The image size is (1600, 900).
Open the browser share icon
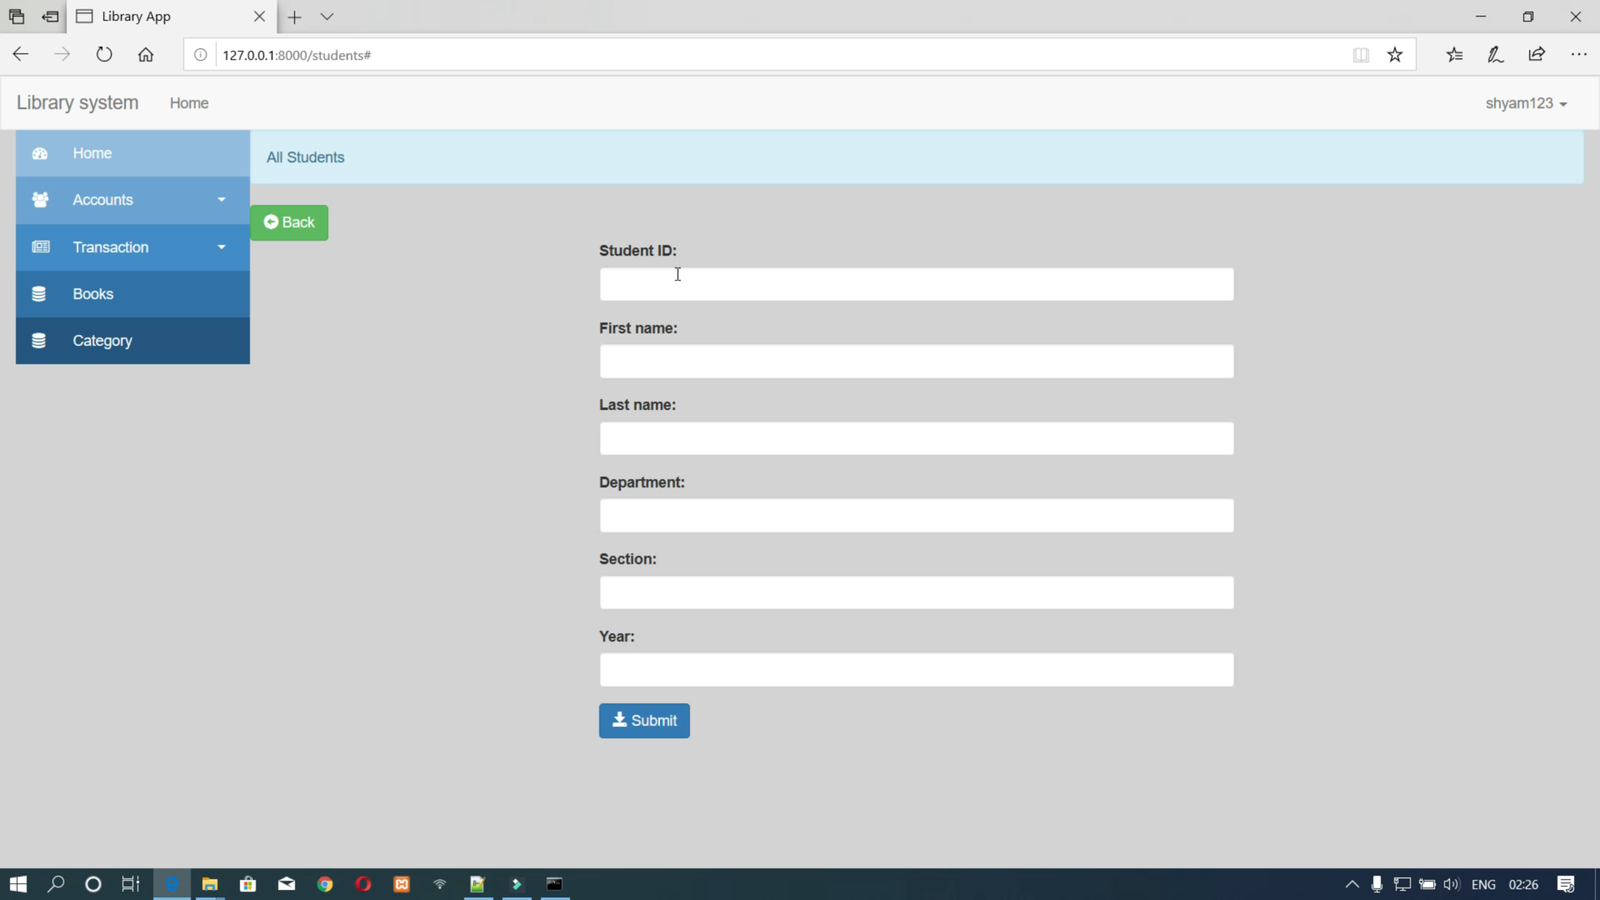pyautogui.click(x=1537, y=55)
